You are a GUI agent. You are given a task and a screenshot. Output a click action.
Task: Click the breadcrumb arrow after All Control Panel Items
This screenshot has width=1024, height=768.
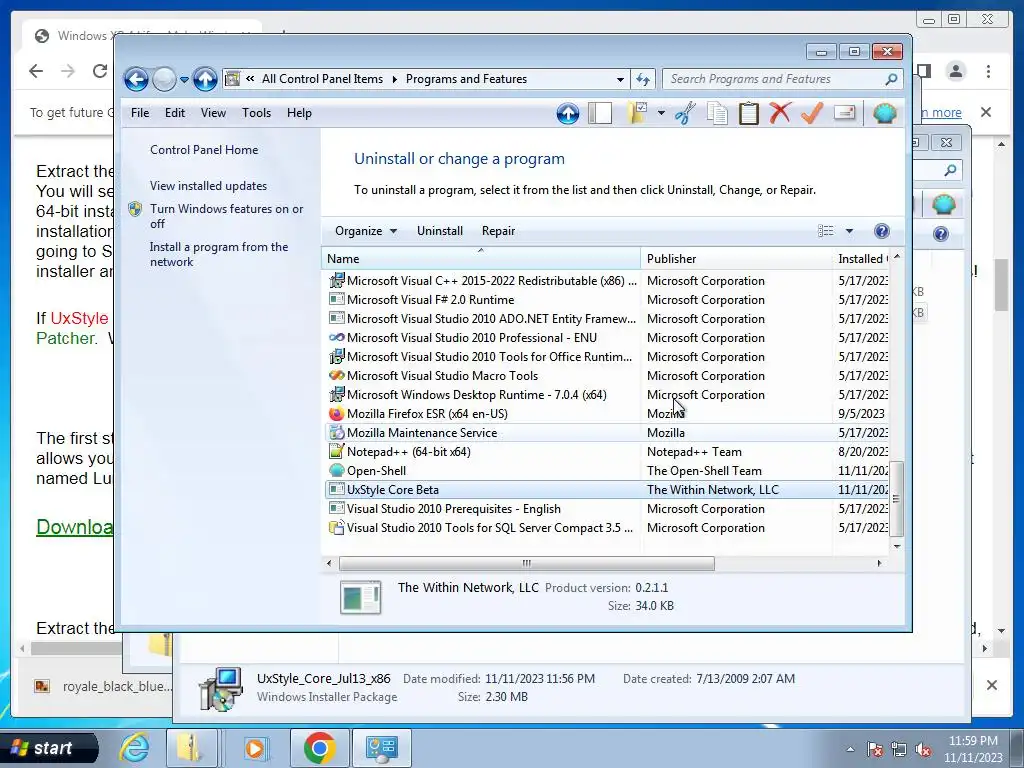[x=394, y=79]
